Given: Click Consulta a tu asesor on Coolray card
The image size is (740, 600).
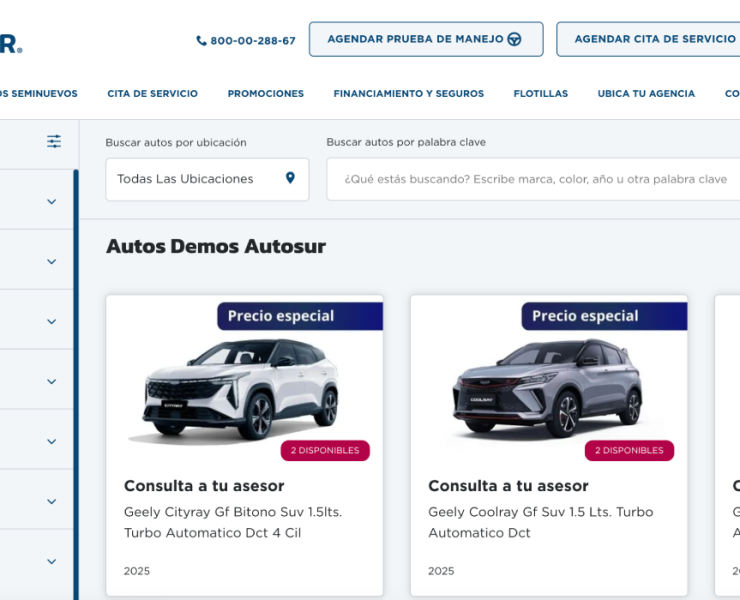Looking at the screenshot, I should pyautogui.click(x=508, y=486).
